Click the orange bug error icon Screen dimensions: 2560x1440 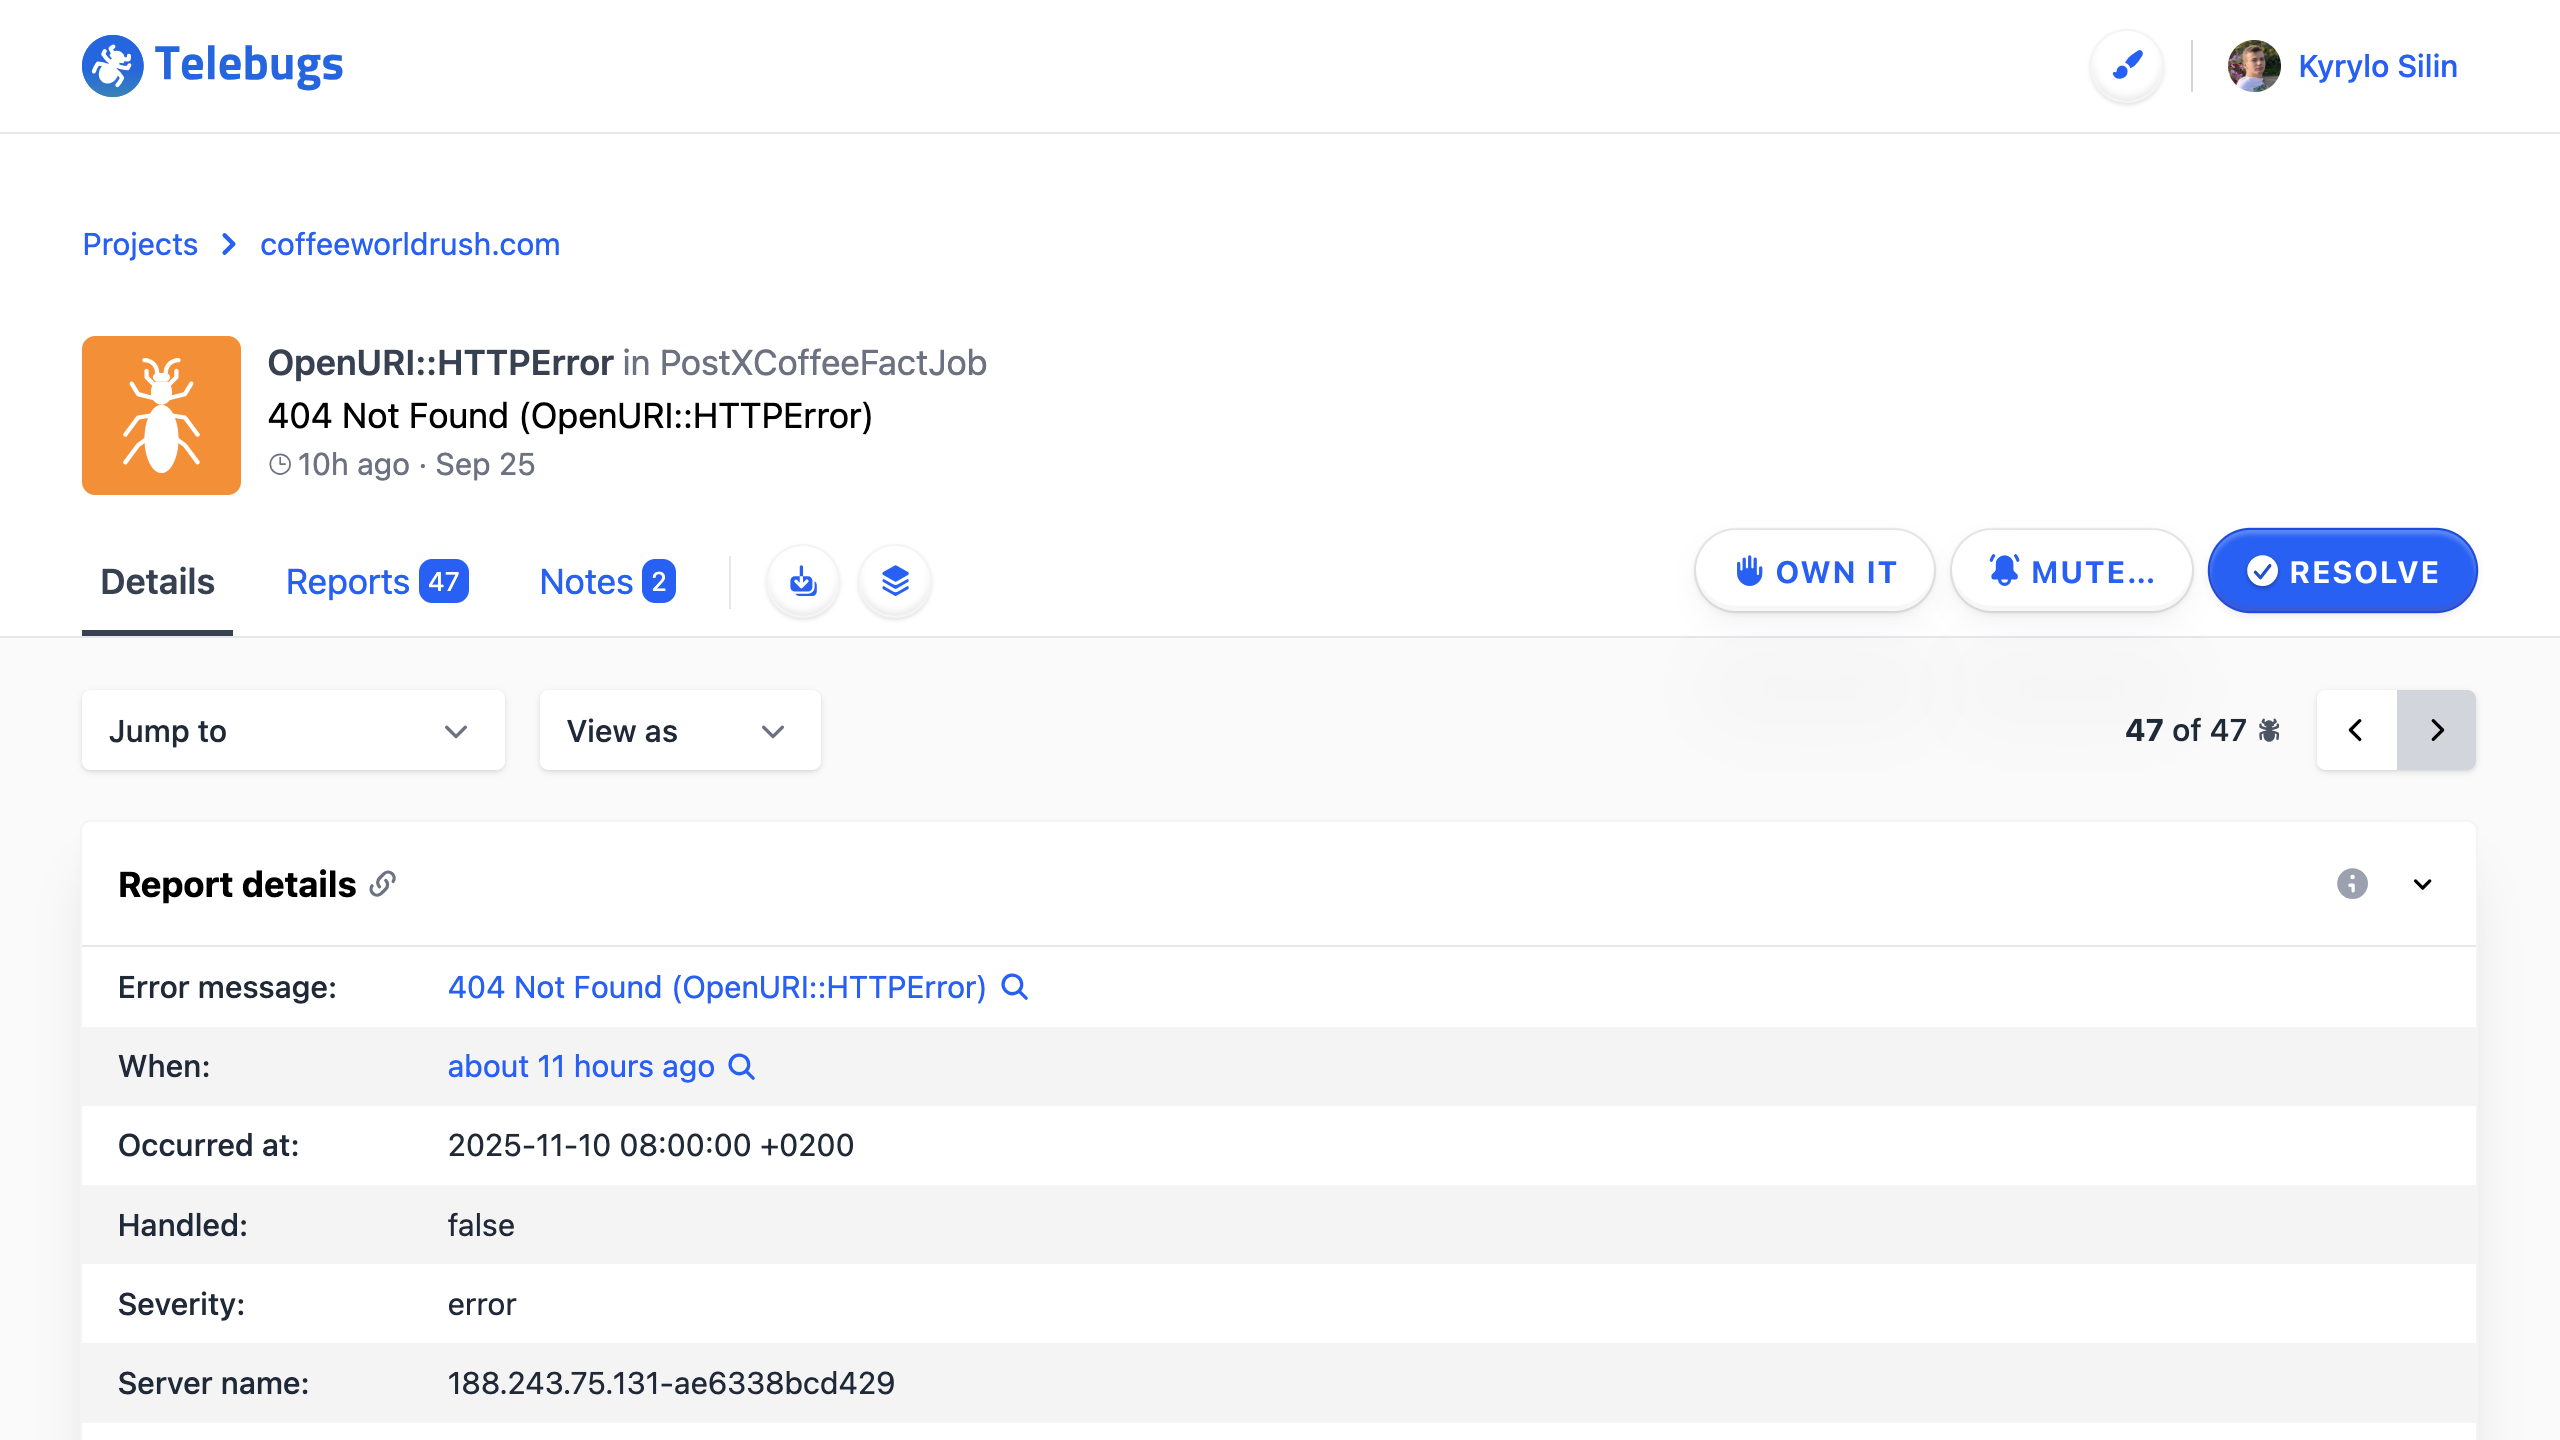pos(161,415)
